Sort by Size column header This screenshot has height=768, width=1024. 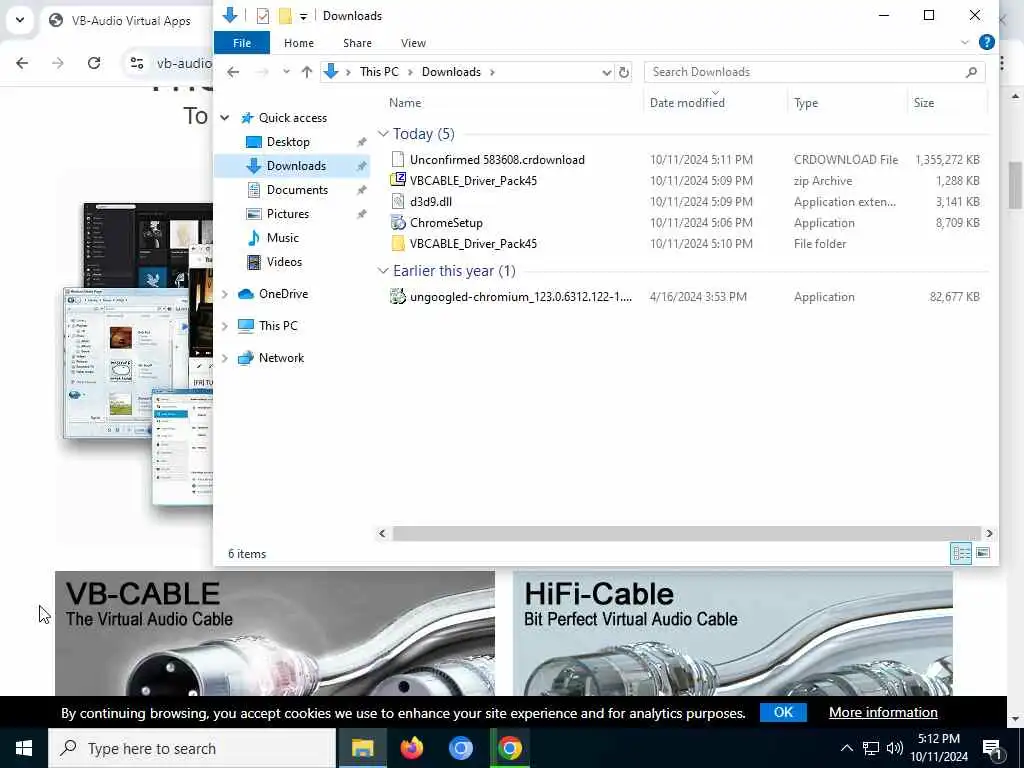(923, 103)
